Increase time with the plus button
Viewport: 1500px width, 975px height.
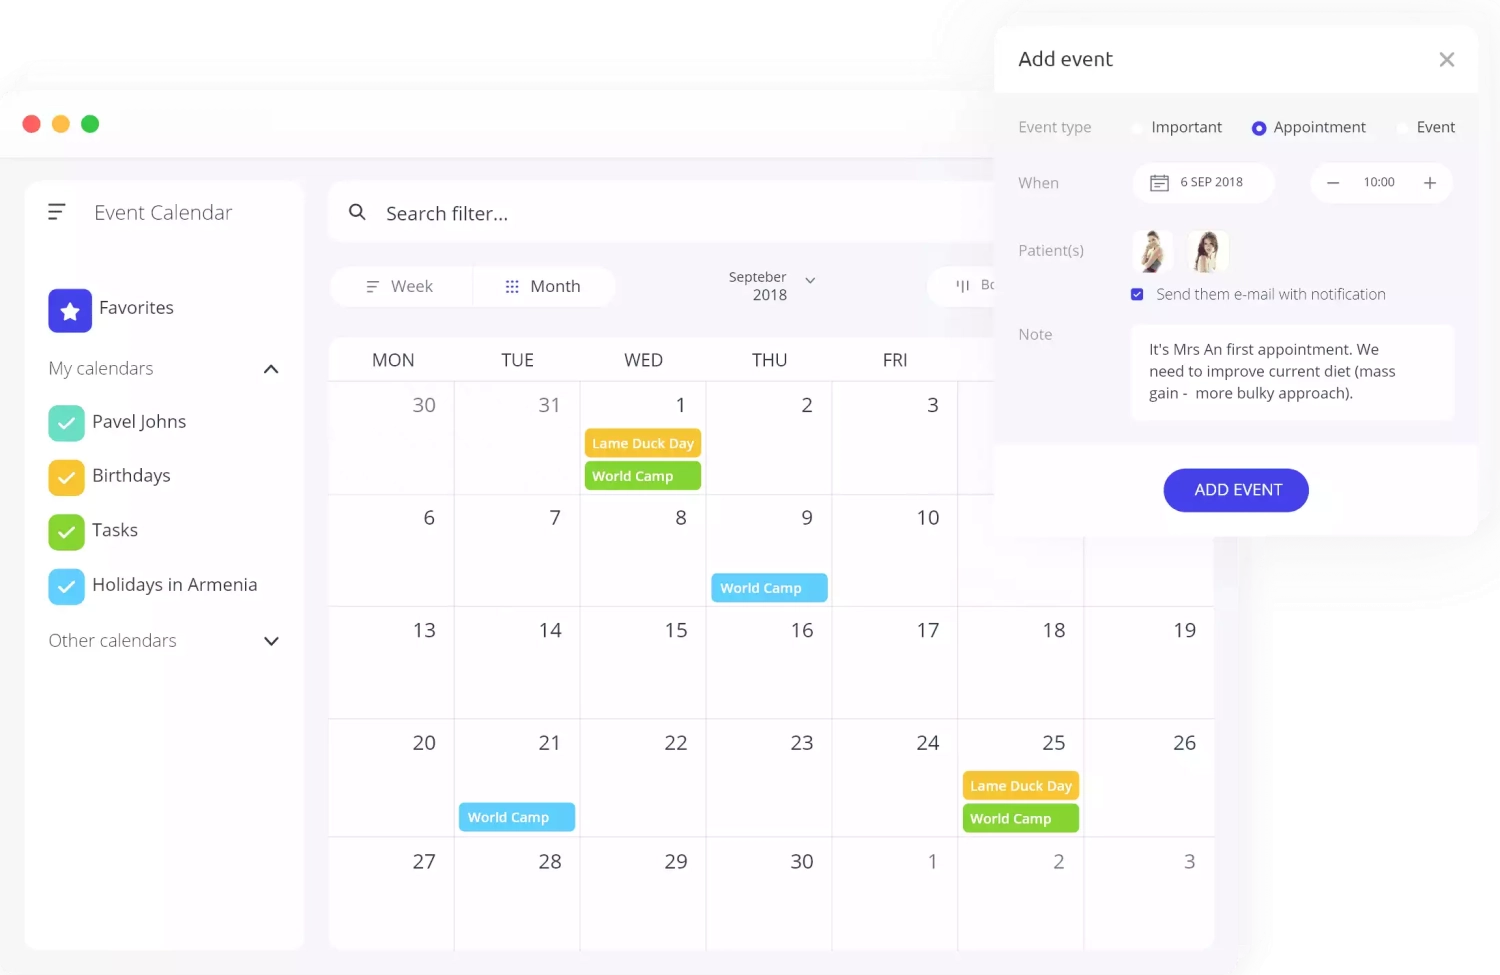click(x=1430, y=183)
